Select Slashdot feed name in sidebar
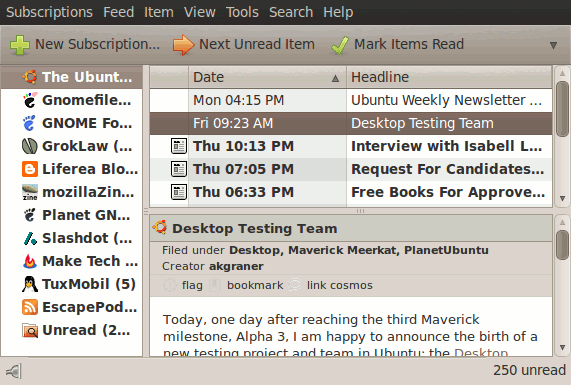Image resolution: width=571 pixels, height=385 pixels. click(87, 238)
